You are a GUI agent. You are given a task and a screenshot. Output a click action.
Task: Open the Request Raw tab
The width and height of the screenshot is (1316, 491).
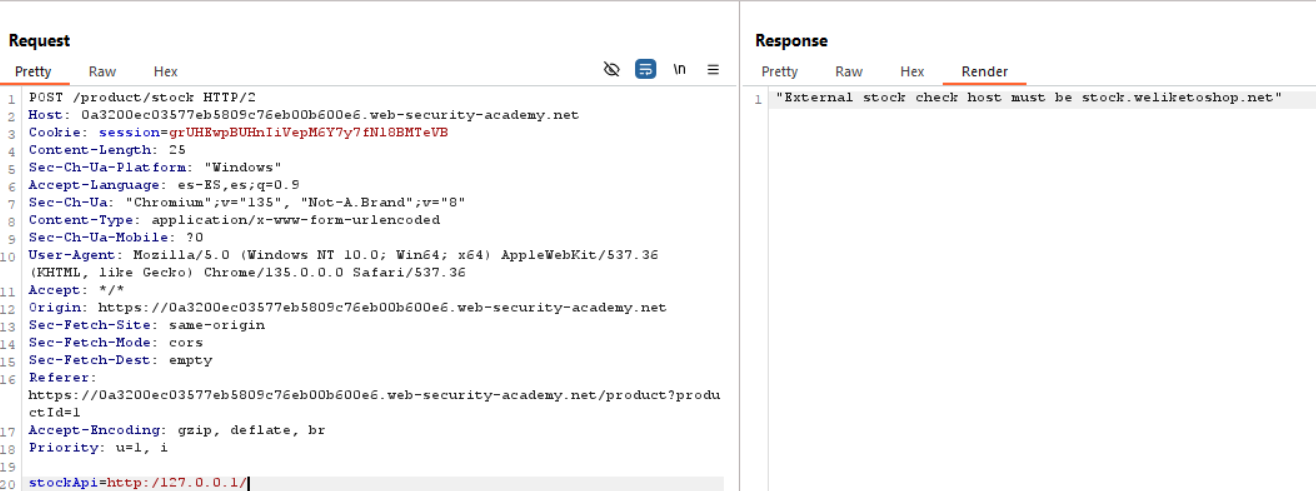coord(102,71)
